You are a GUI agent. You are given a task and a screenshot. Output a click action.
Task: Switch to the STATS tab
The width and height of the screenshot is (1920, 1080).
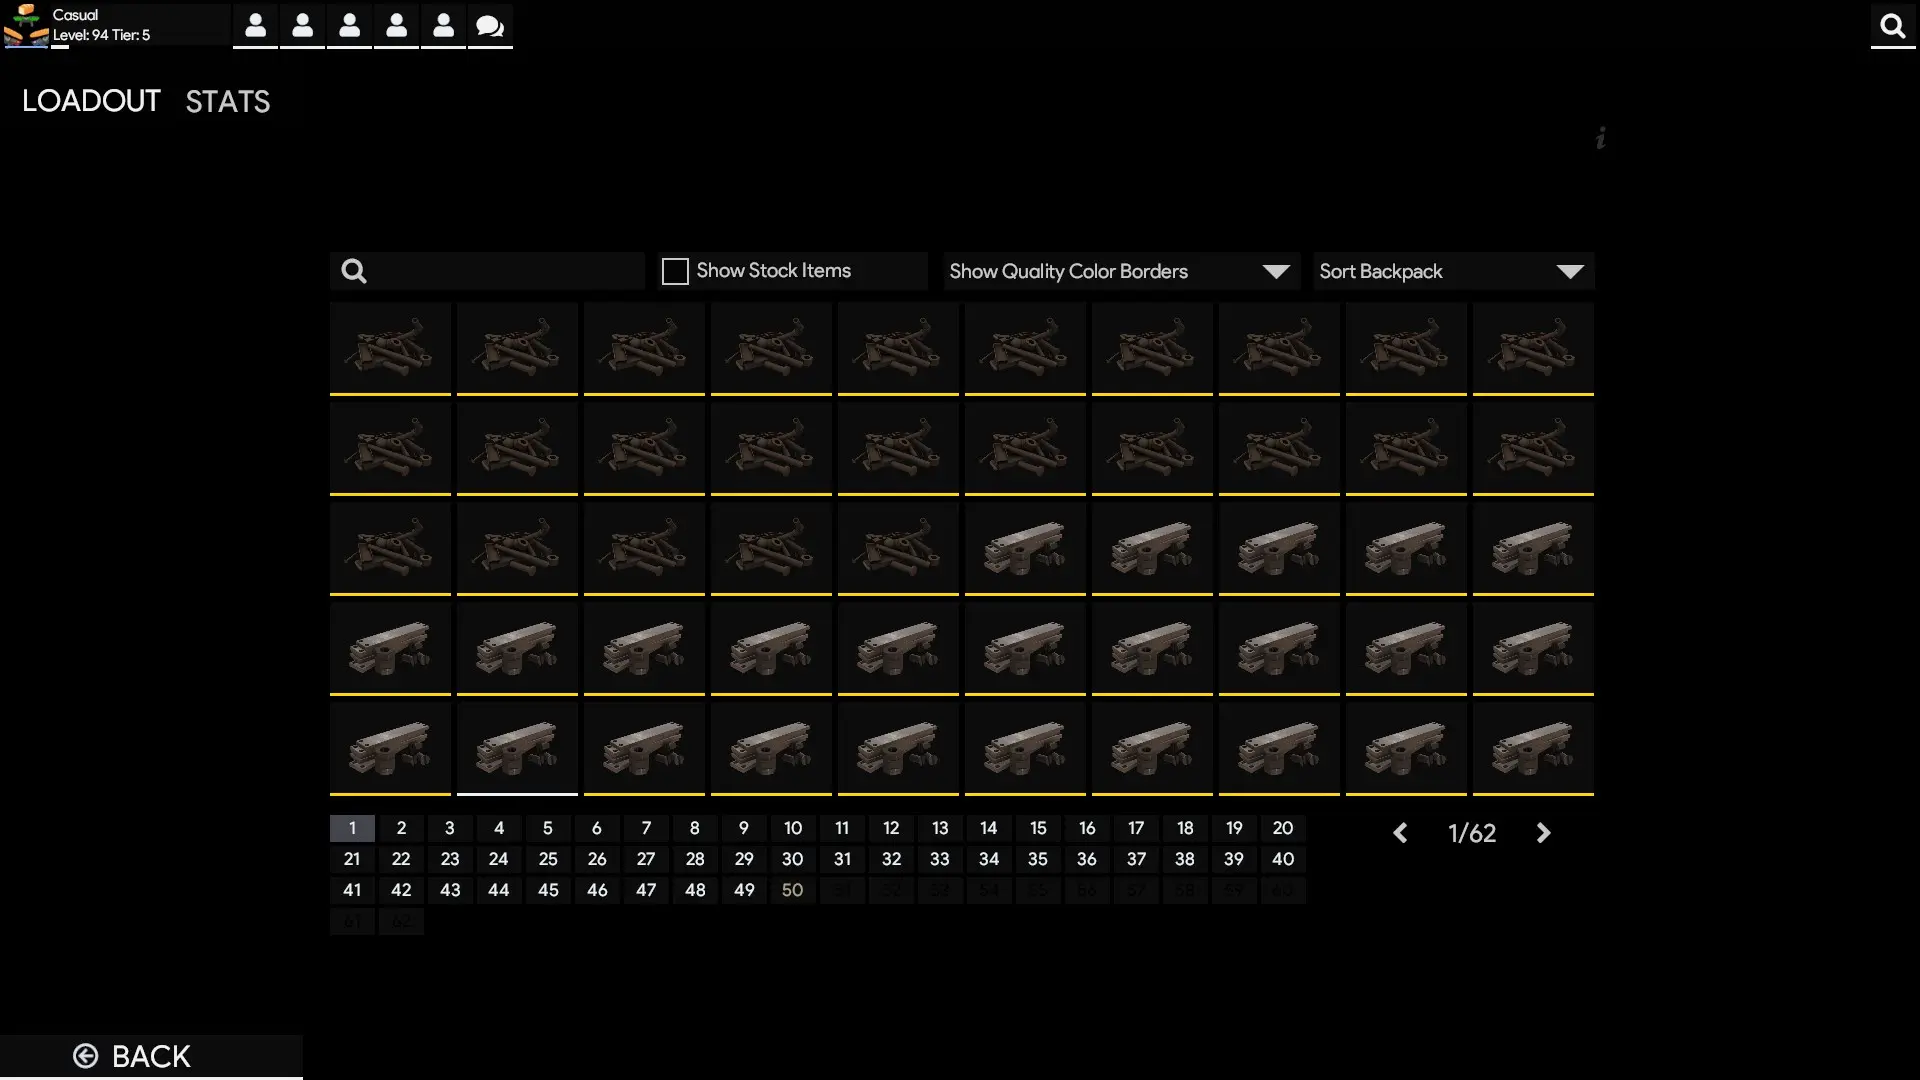[227, 101]
